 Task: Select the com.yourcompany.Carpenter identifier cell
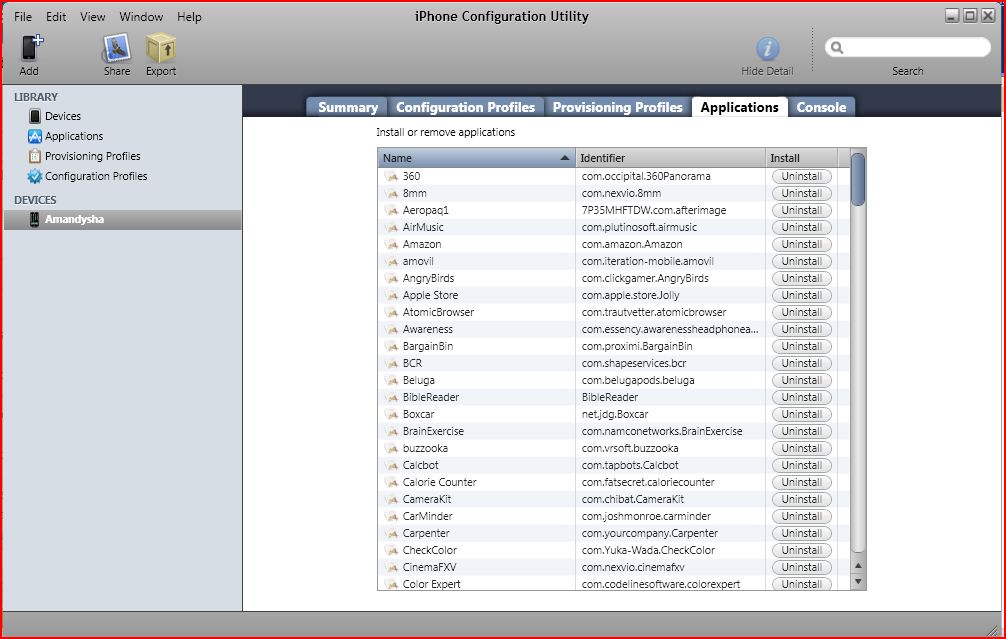(670, 533)
